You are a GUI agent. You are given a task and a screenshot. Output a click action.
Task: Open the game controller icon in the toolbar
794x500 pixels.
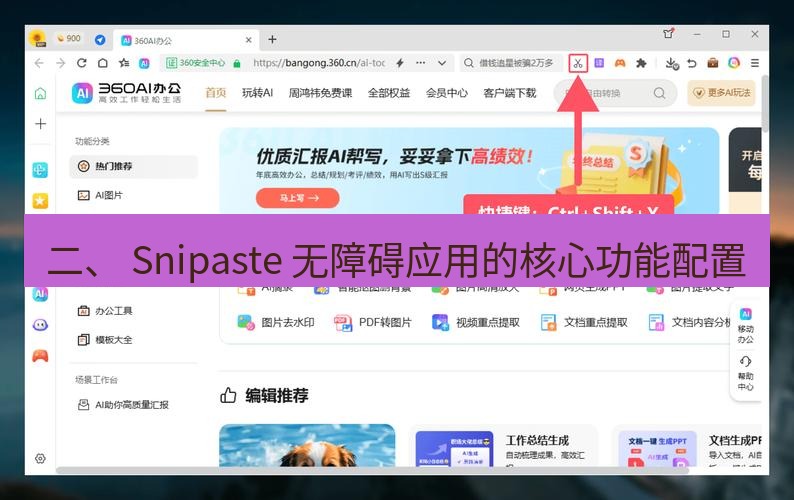620,63
